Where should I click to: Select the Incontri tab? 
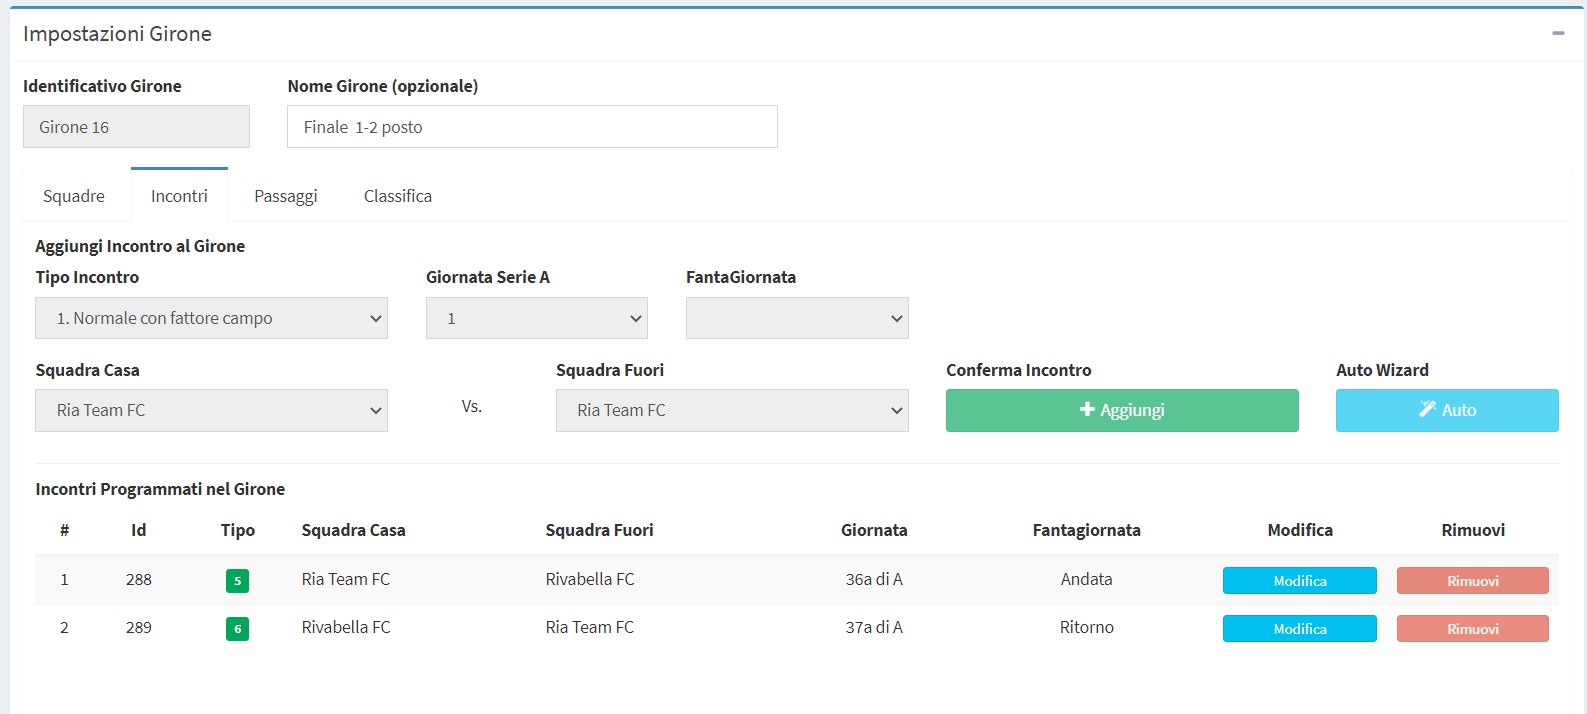tap(179, 196)
